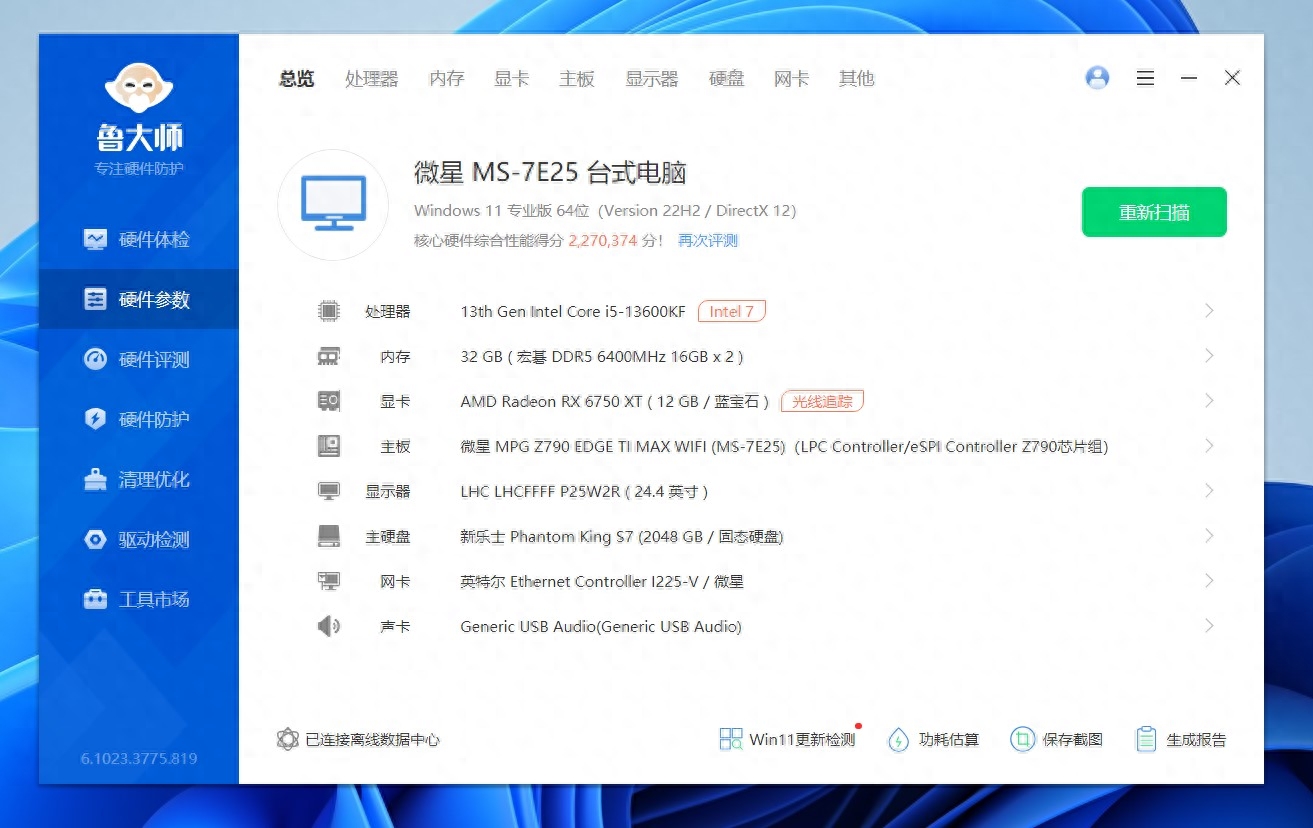
Task: Click the 生成报告 clipboard icon
Action: 1146,740
